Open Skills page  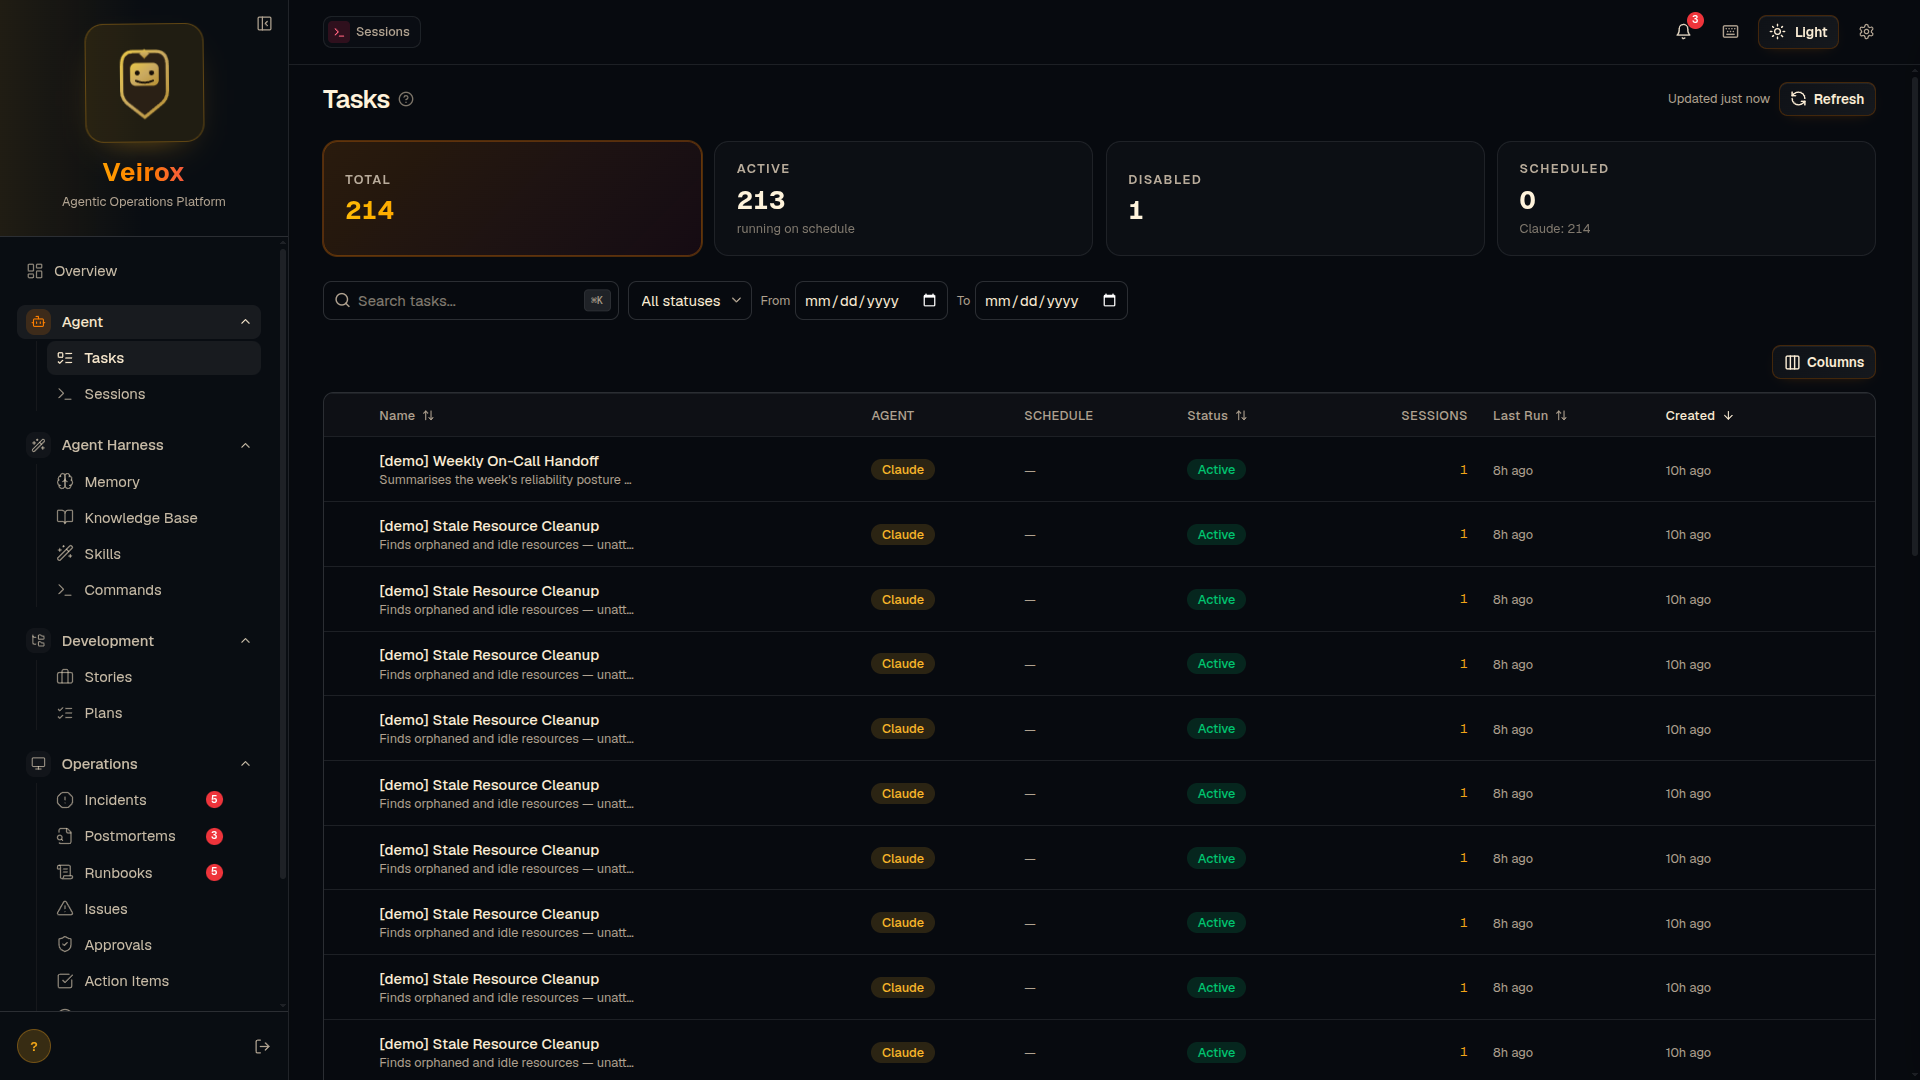[154, 554]
